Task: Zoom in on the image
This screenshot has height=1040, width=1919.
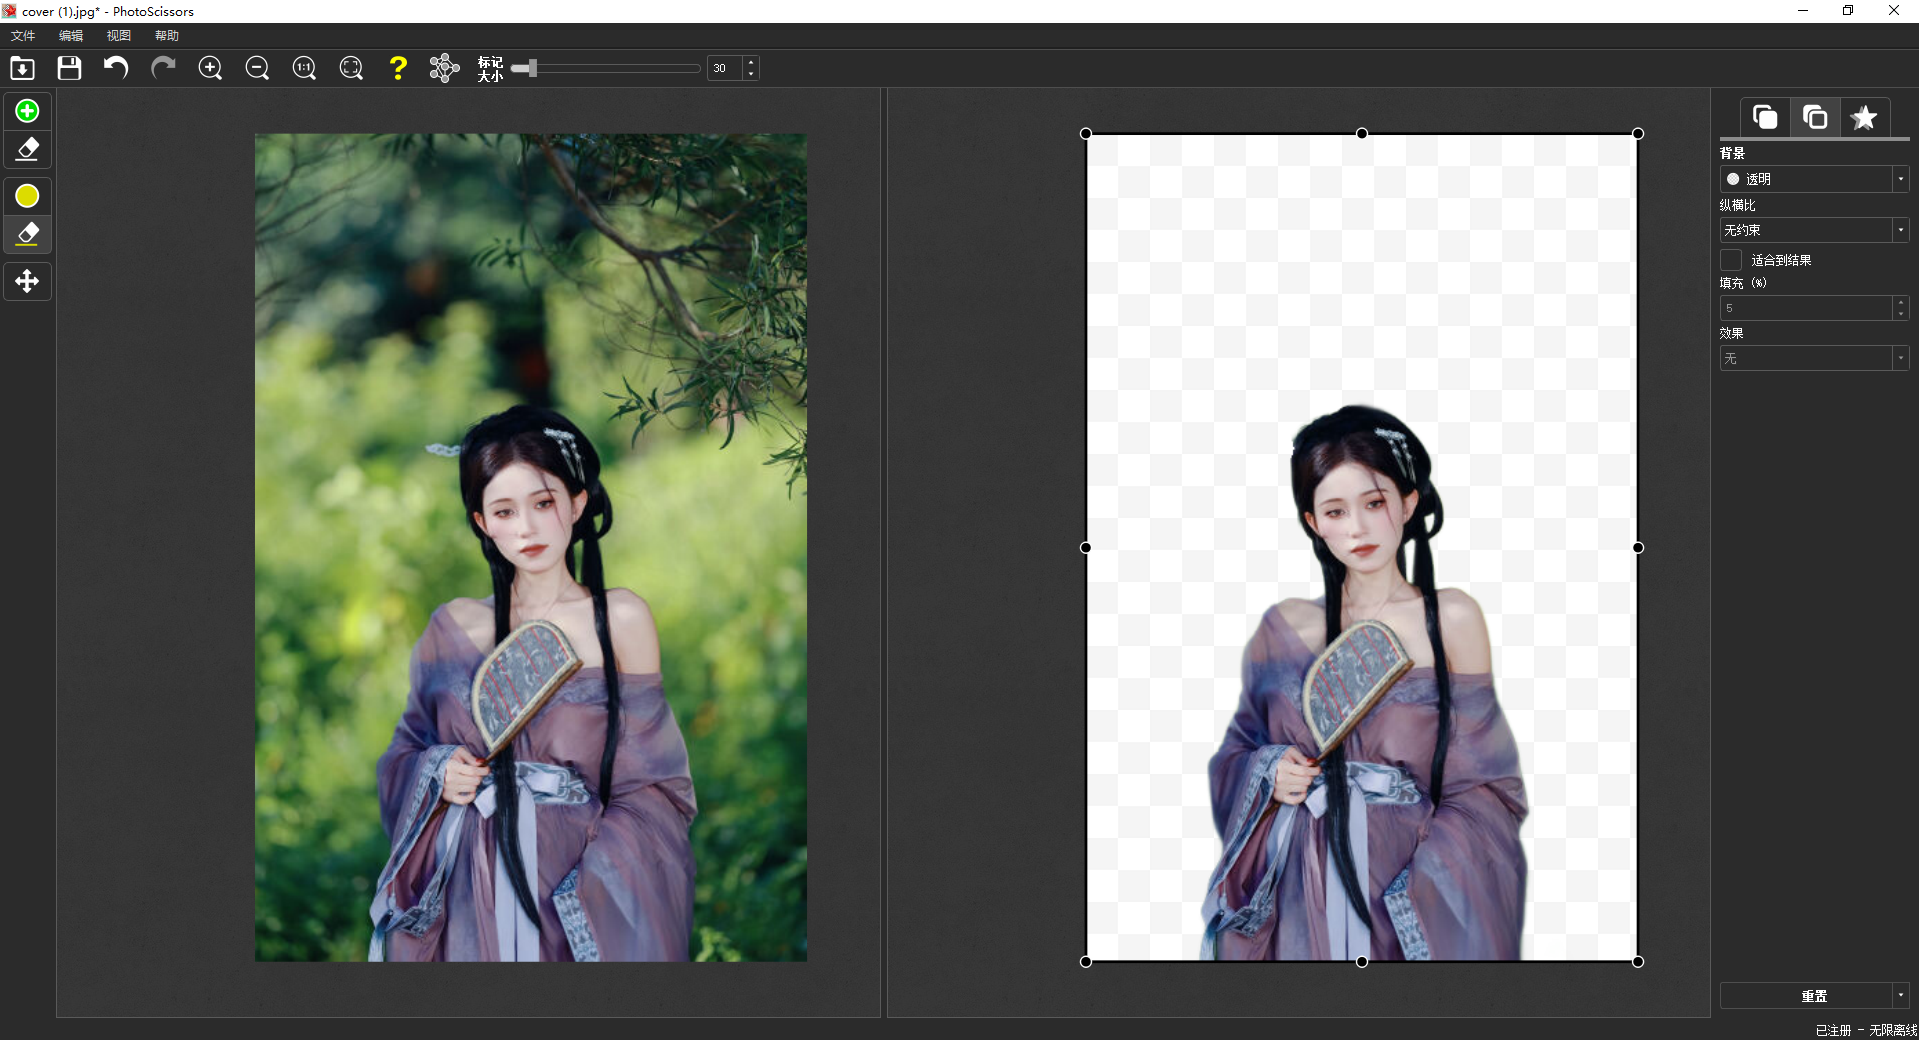Action: 210,68
